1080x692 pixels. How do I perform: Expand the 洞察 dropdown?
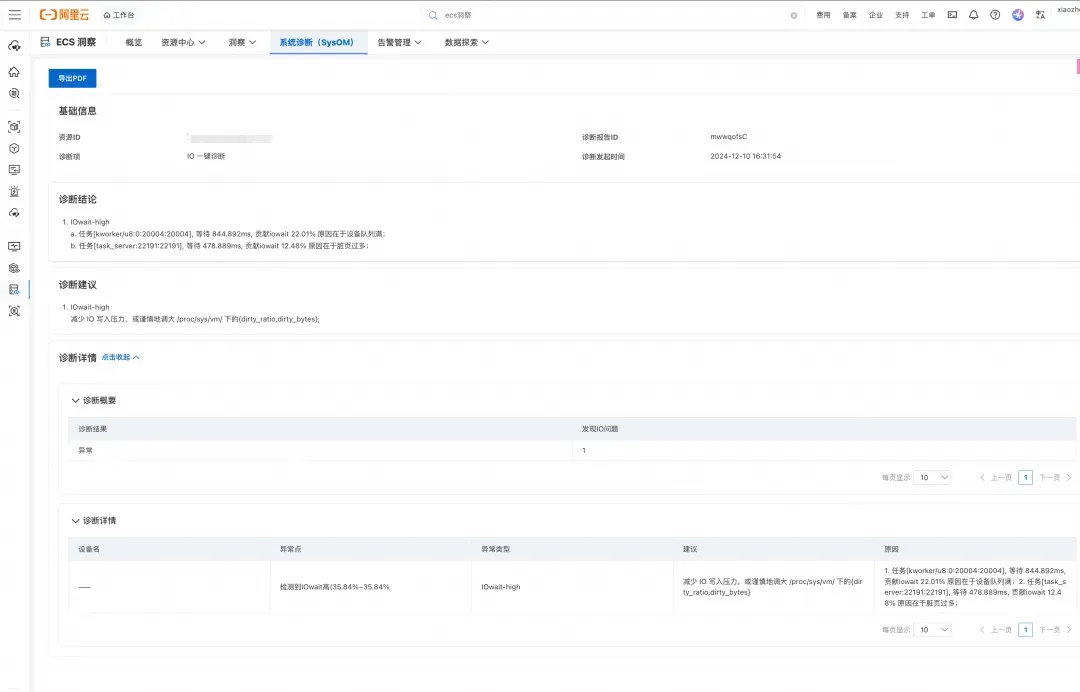tap(242, 43)
